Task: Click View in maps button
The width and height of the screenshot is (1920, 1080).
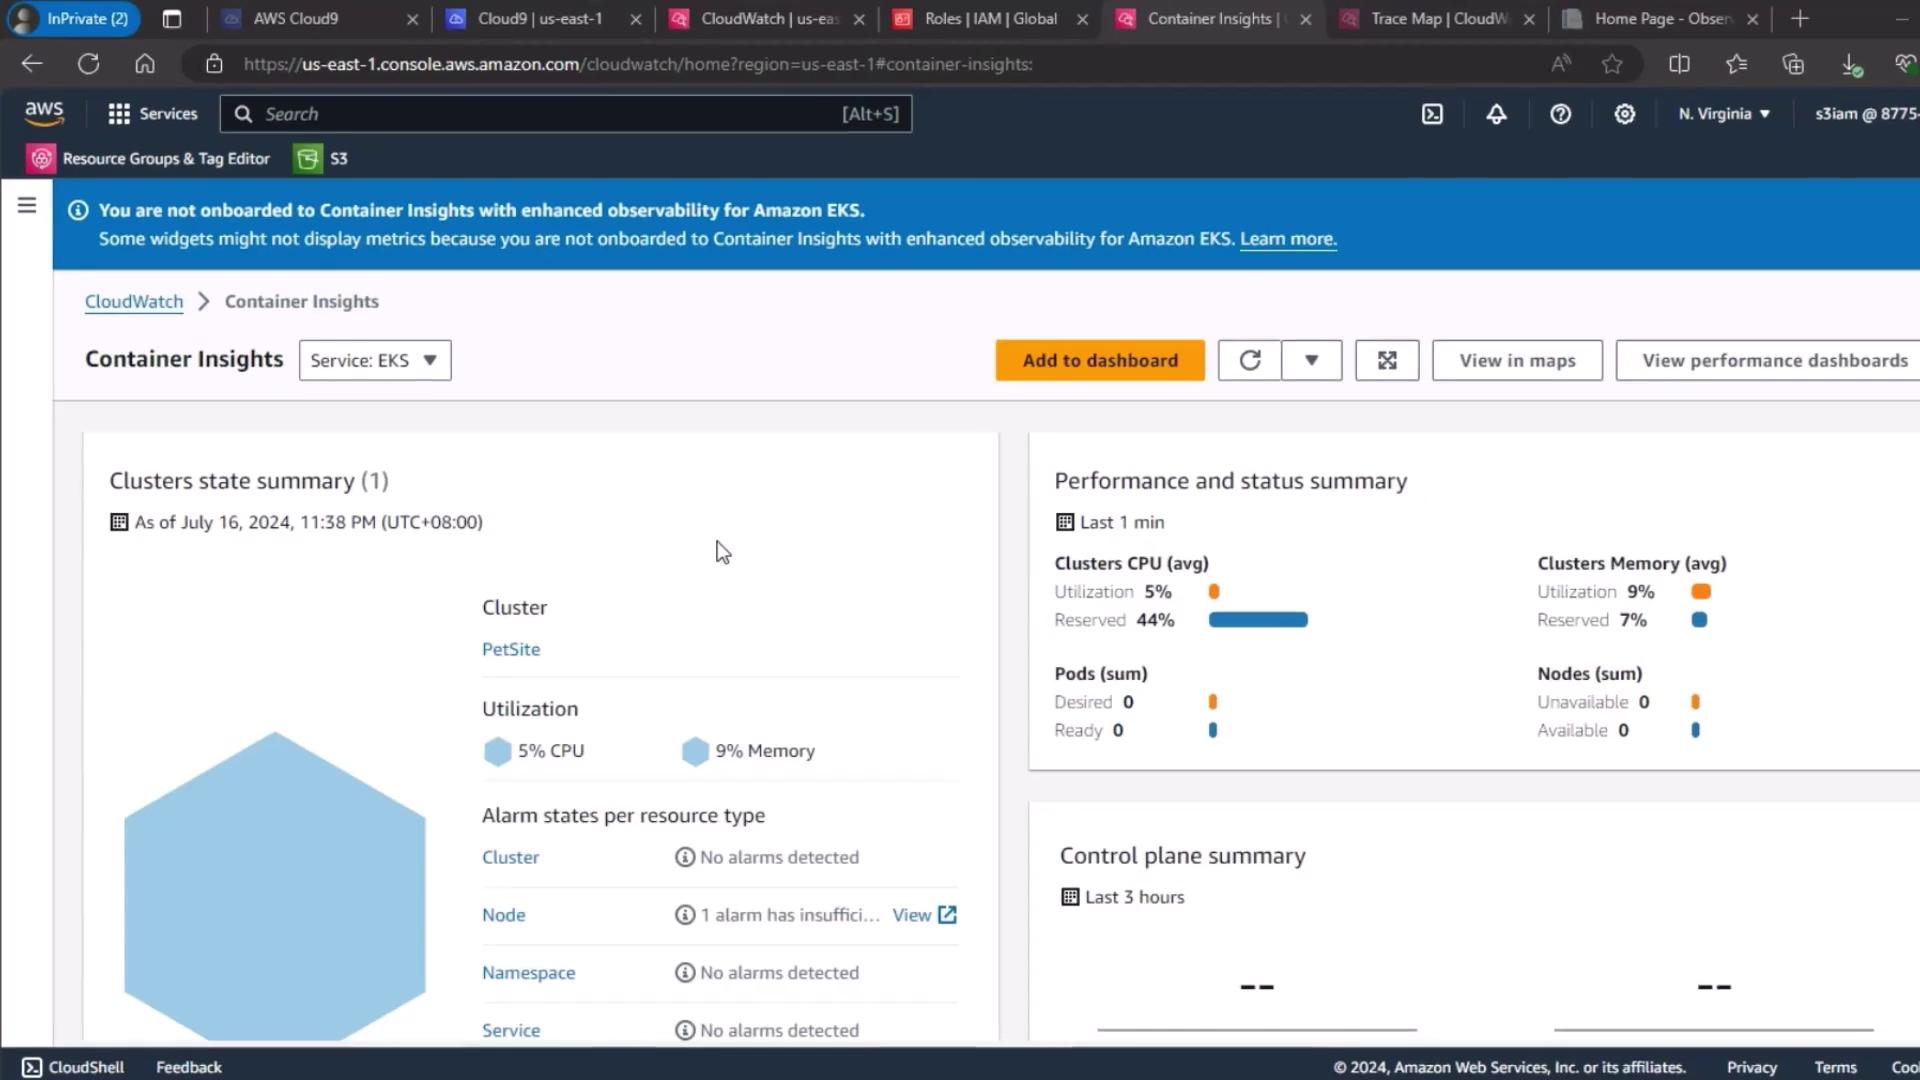Action: point(1517,360)
